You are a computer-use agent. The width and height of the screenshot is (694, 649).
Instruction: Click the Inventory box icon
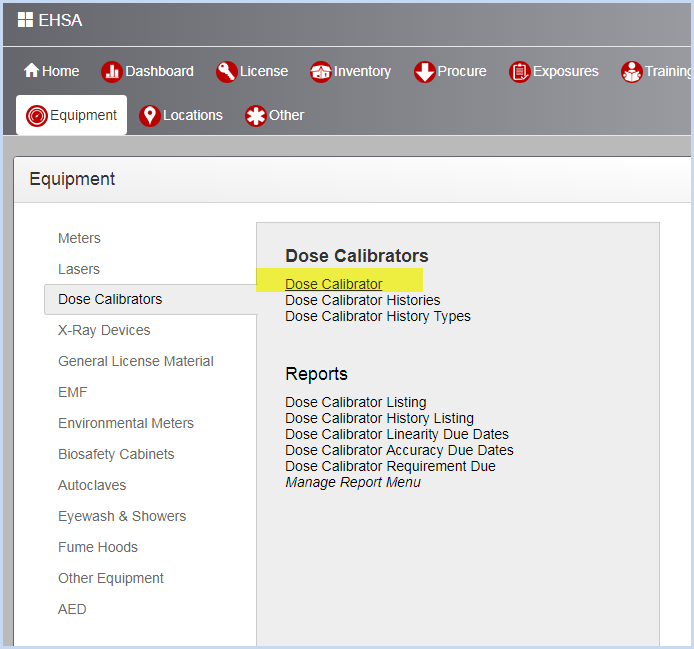tap(321, 72)
